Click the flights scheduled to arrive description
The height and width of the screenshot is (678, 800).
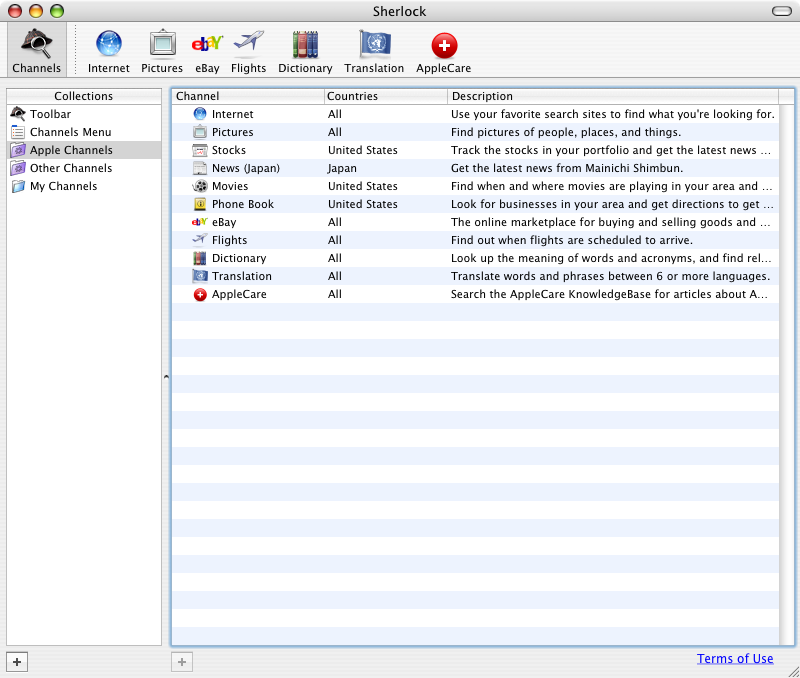(571, 240)
